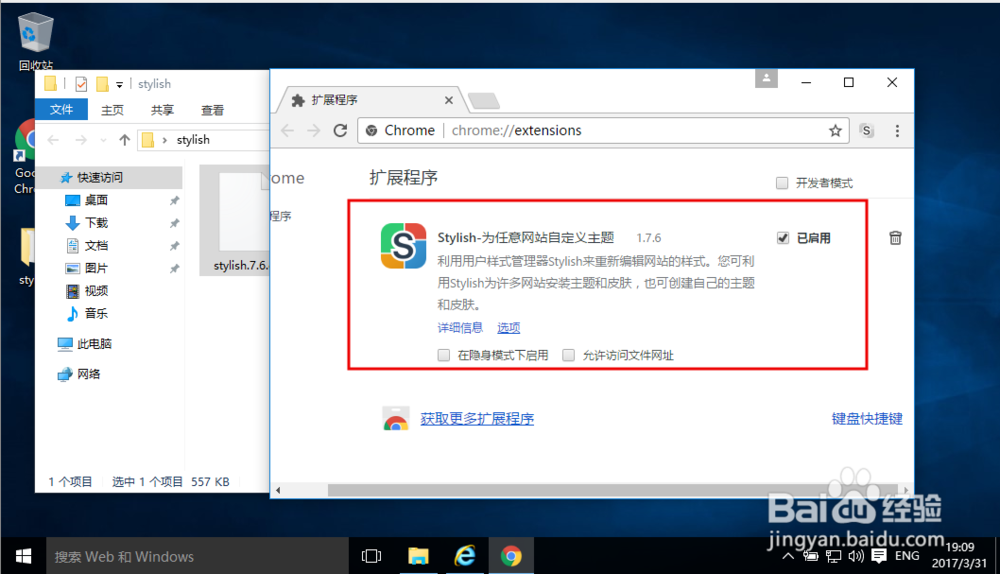1000x574 pixels.
Task: Go forward in Chrome
Action: [314, 131]
